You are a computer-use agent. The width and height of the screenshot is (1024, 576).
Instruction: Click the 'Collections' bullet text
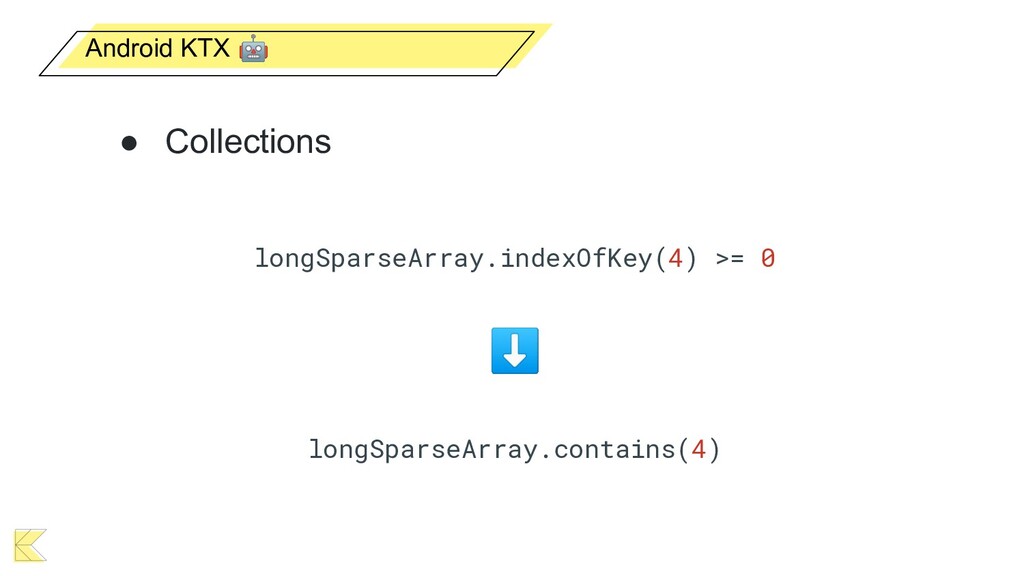point(247,142)
